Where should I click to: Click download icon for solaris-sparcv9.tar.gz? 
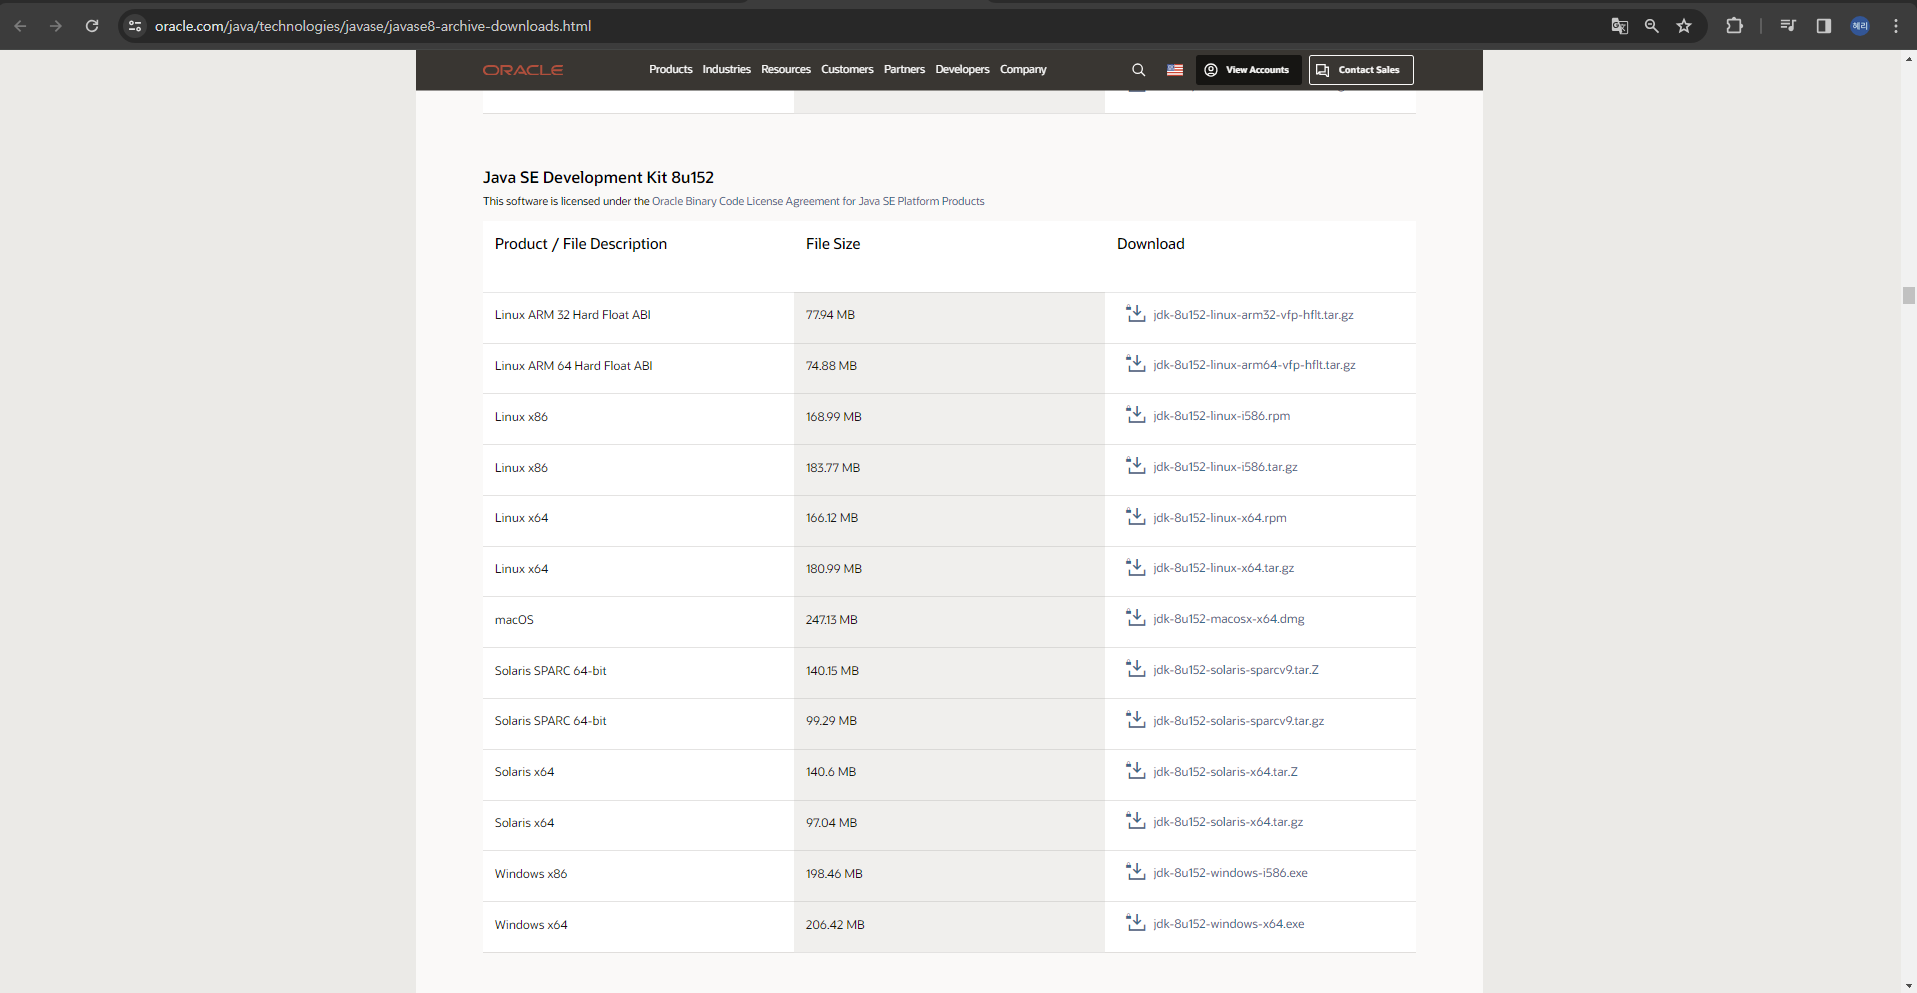[x=1136, y=719]
